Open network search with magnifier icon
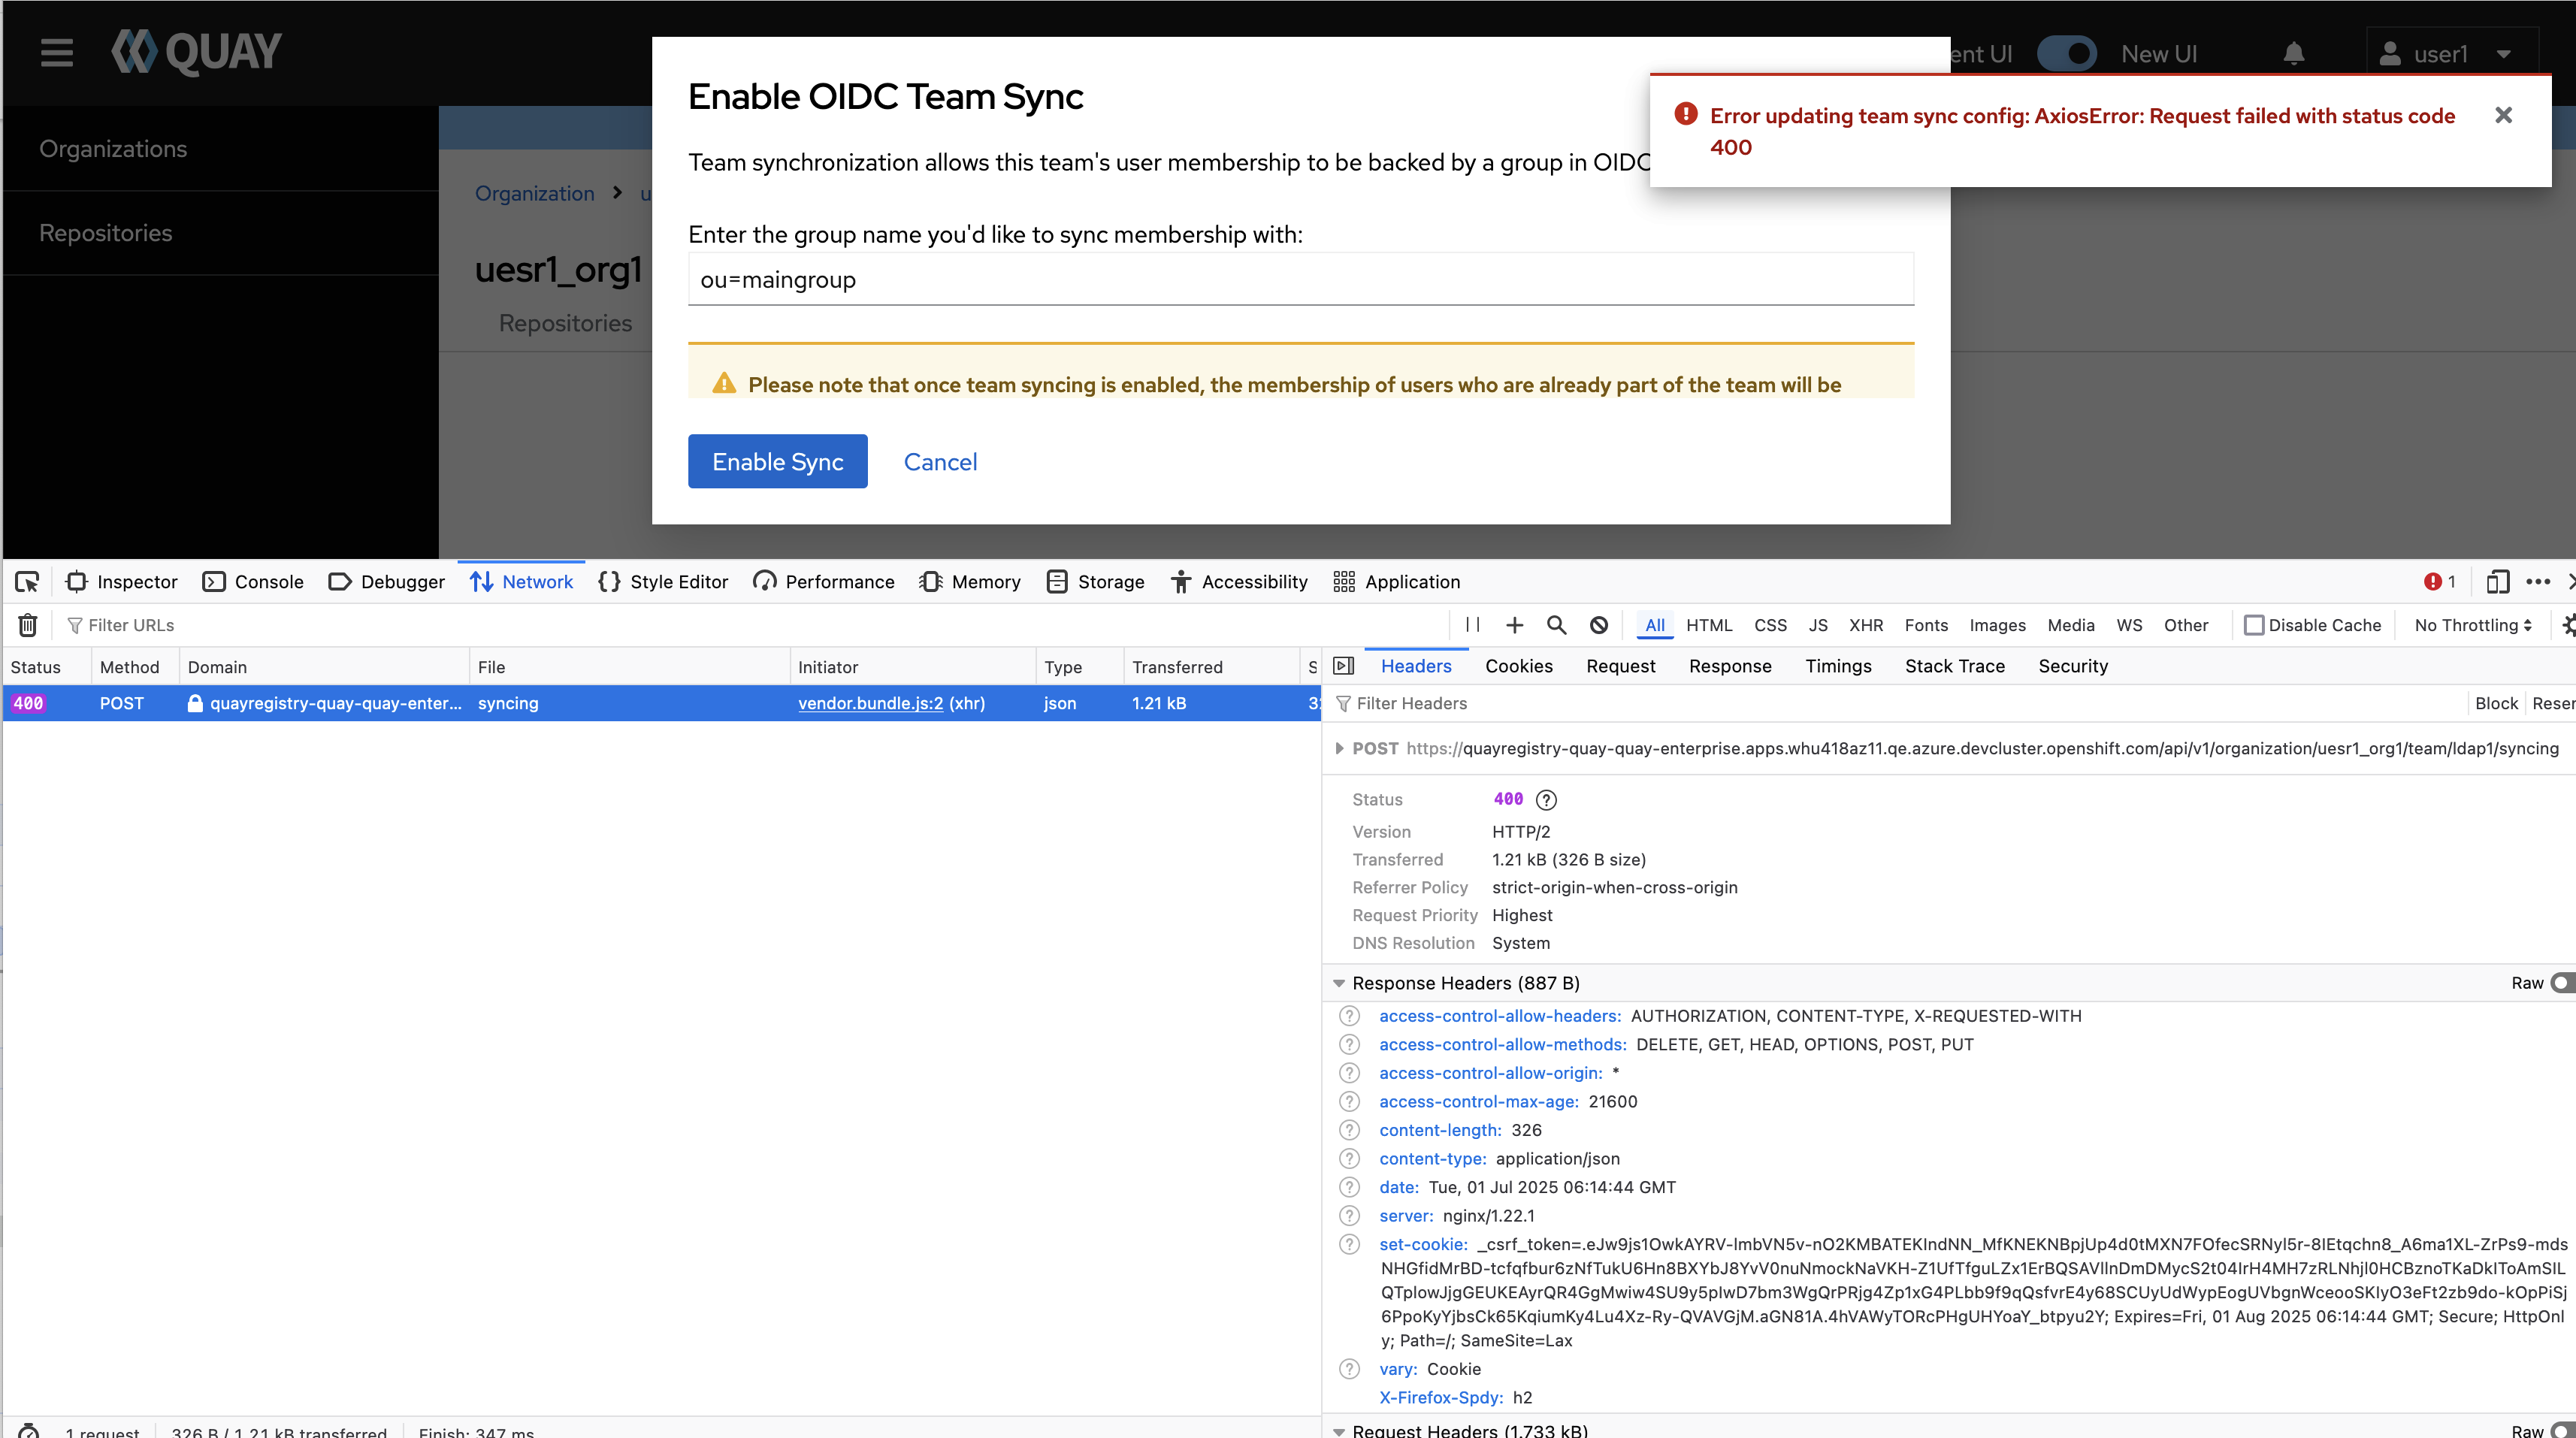Screen dimensions: 2576x1438 click(x=1556, y=625)
